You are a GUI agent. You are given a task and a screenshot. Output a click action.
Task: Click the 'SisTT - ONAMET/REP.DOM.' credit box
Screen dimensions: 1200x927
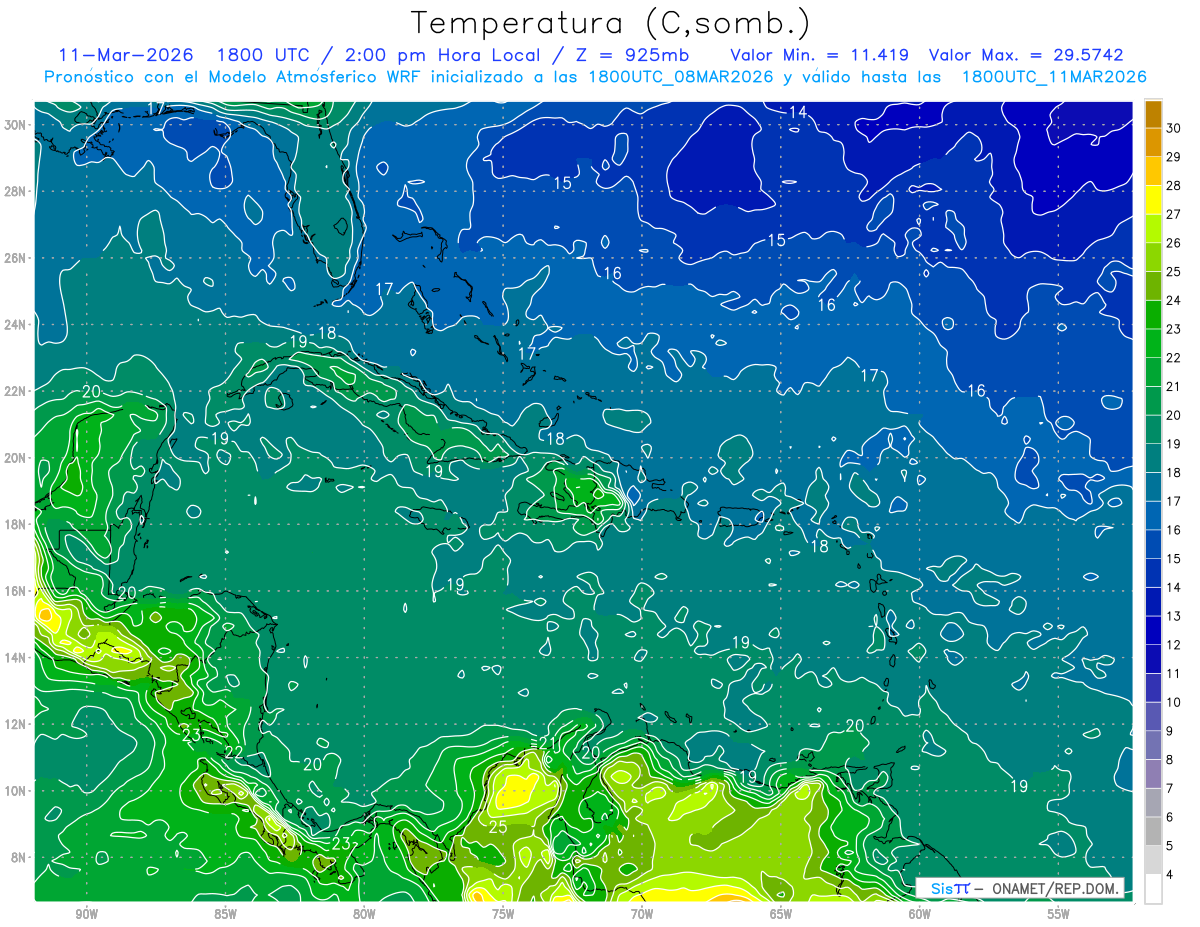(x=1020, y=888)
